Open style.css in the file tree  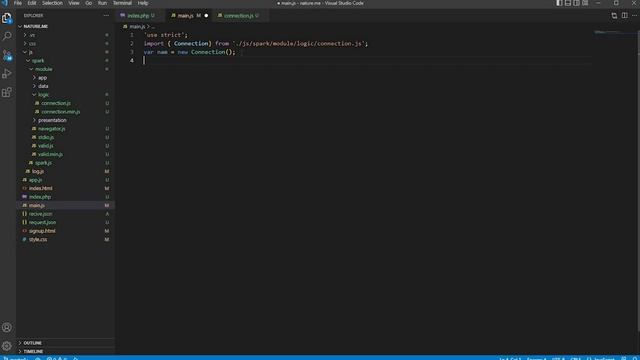65,239
